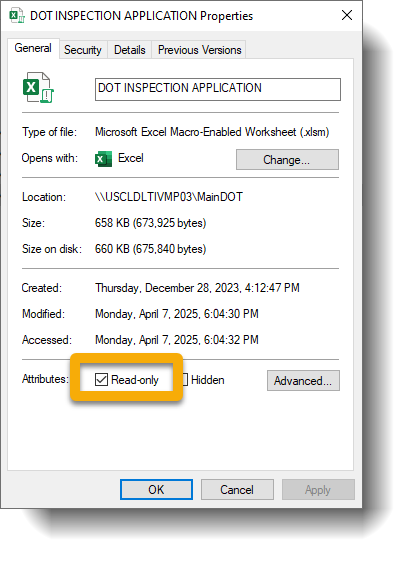
Task: Click the 'Attributes:' label
Action: coord(45,379)
